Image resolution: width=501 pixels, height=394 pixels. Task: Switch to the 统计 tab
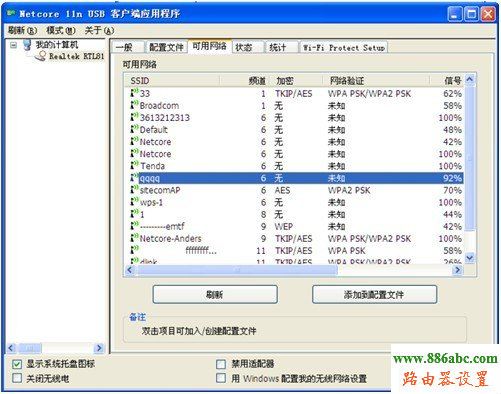(281, 47)
